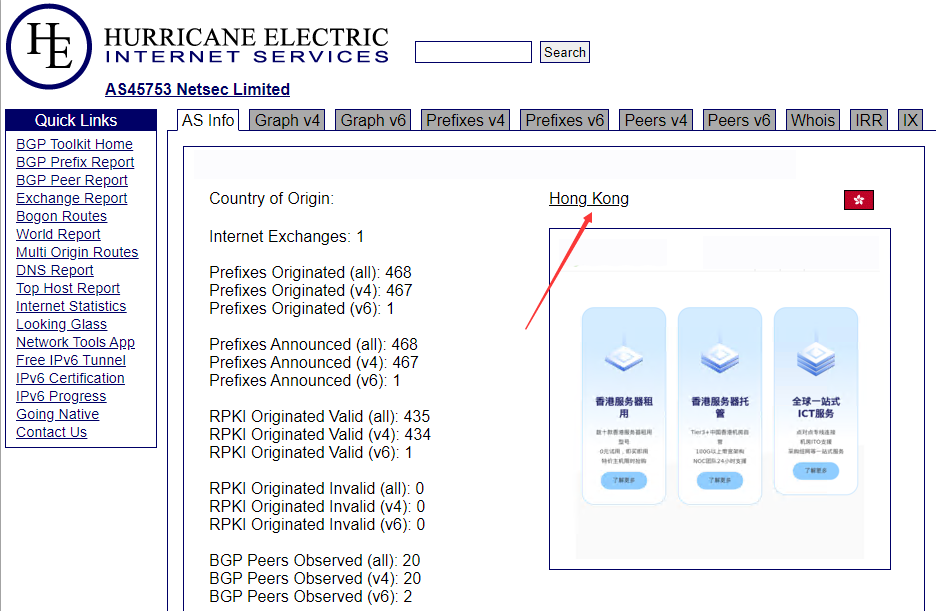The image size is (936, 611).
Task: Click Prefixes Announced (all): 468 text
Action: (x=313, y=344)
